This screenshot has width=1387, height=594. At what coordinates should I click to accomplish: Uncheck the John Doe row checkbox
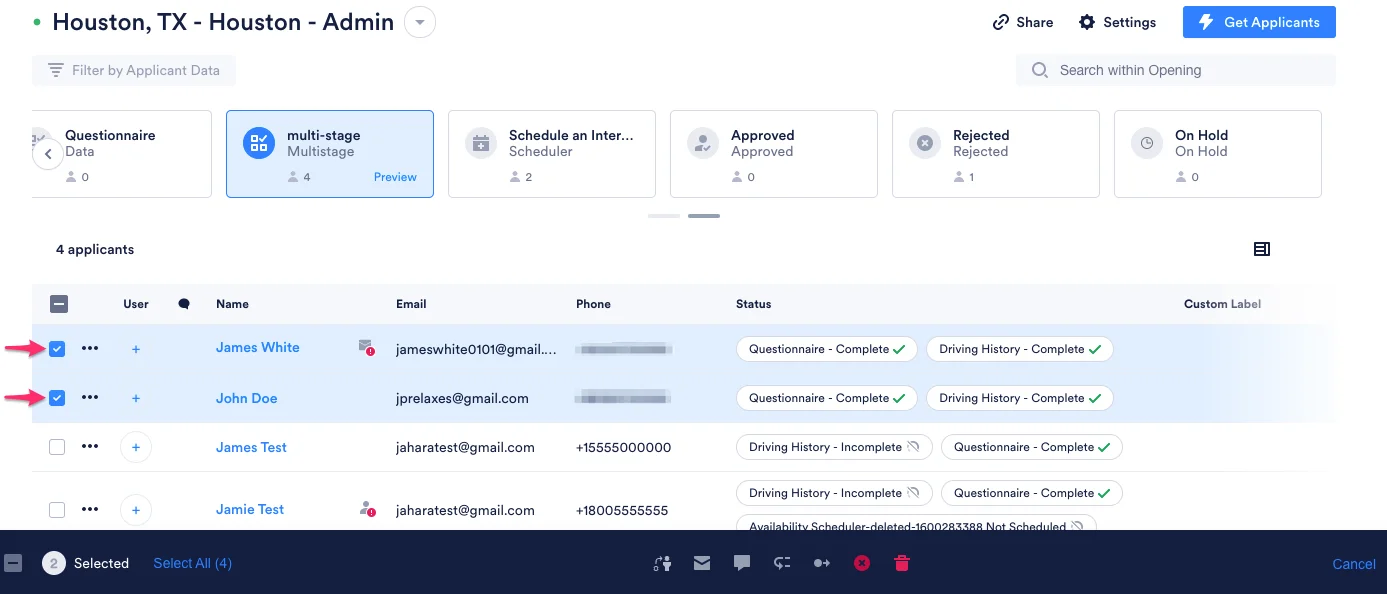pyautogui.click(x=57, y=398)
